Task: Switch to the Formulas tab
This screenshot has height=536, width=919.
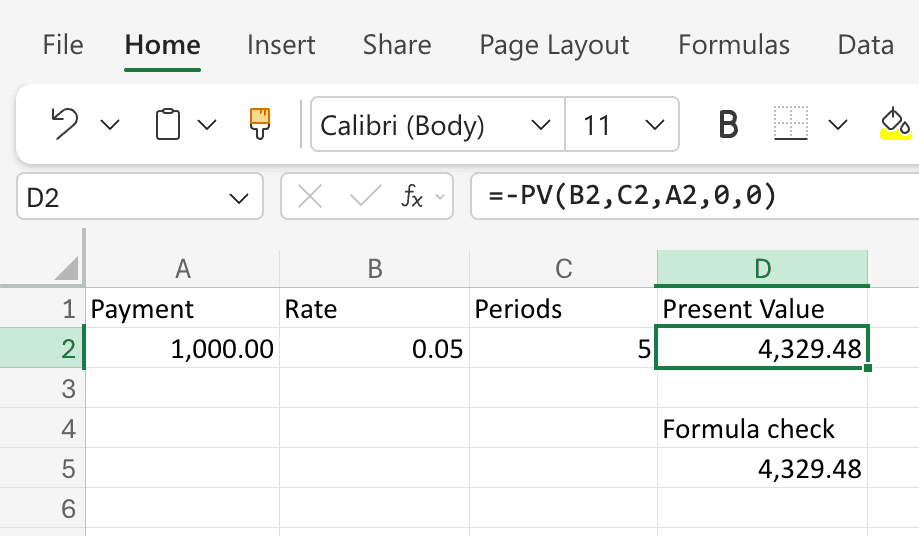Action: pos(733,45)
